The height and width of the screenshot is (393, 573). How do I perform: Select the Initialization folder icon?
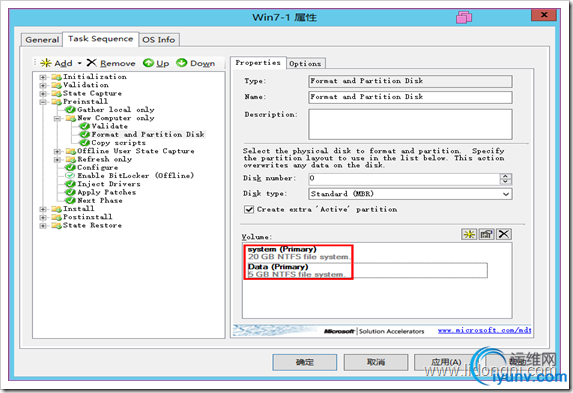click(56, 77)
